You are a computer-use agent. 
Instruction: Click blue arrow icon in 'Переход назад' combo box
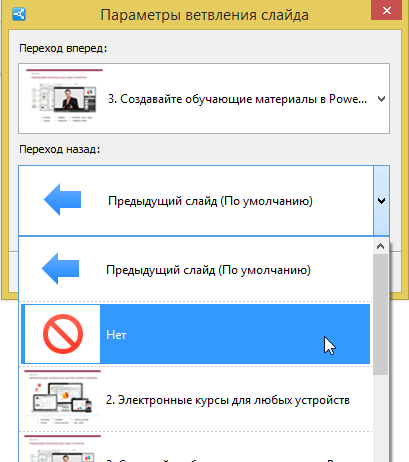click(62, 199)
